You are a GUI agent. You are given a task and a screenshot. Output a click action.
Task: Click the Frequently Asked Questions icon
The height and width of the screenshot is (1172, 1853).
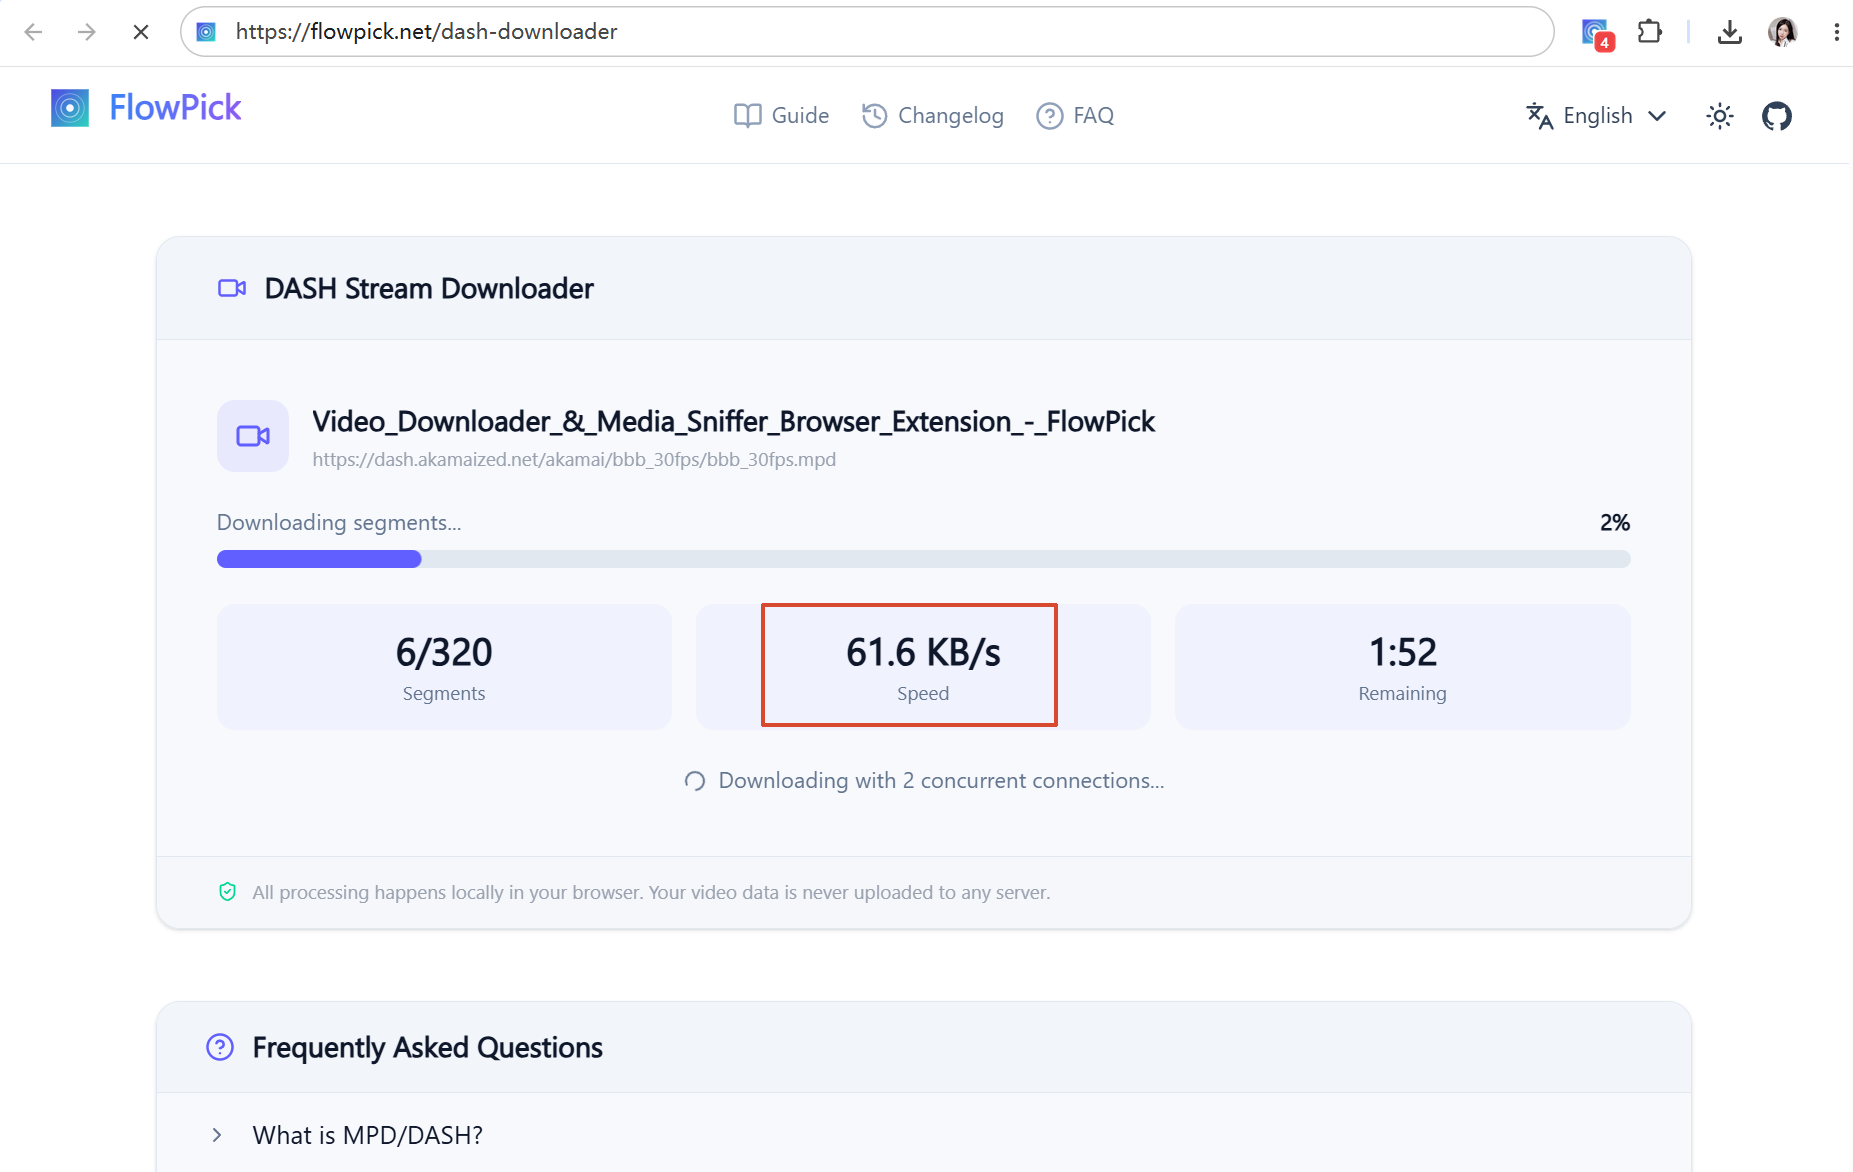pos(220,1047)
